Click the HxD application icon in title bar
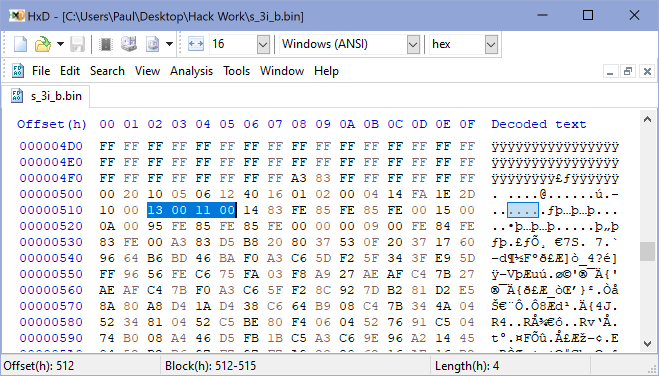Screen dimensions: 659x376 click(17, 16)
